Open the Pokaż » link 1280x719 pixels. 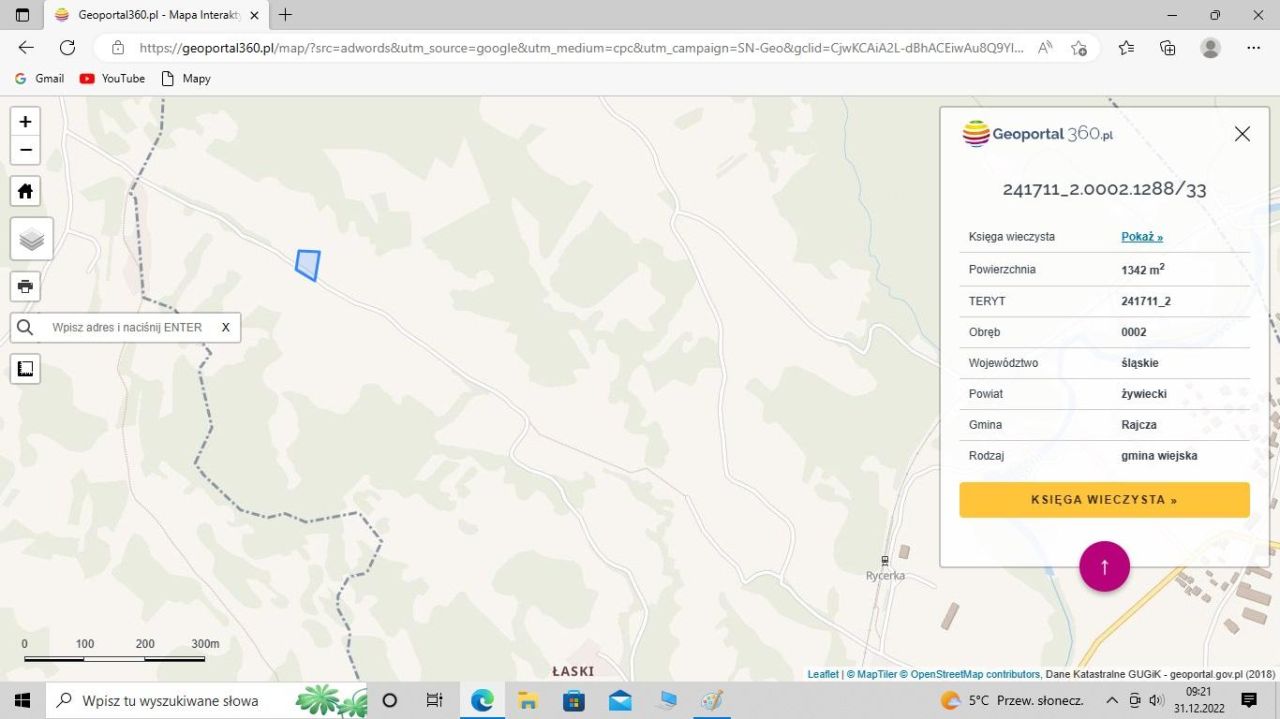click(x=1142, y=237)
